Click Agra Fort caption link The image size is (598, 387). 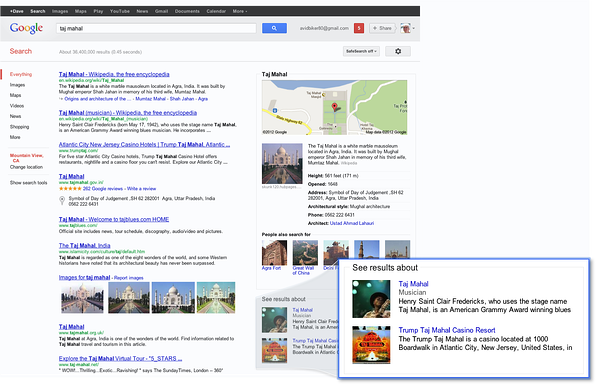271,268
